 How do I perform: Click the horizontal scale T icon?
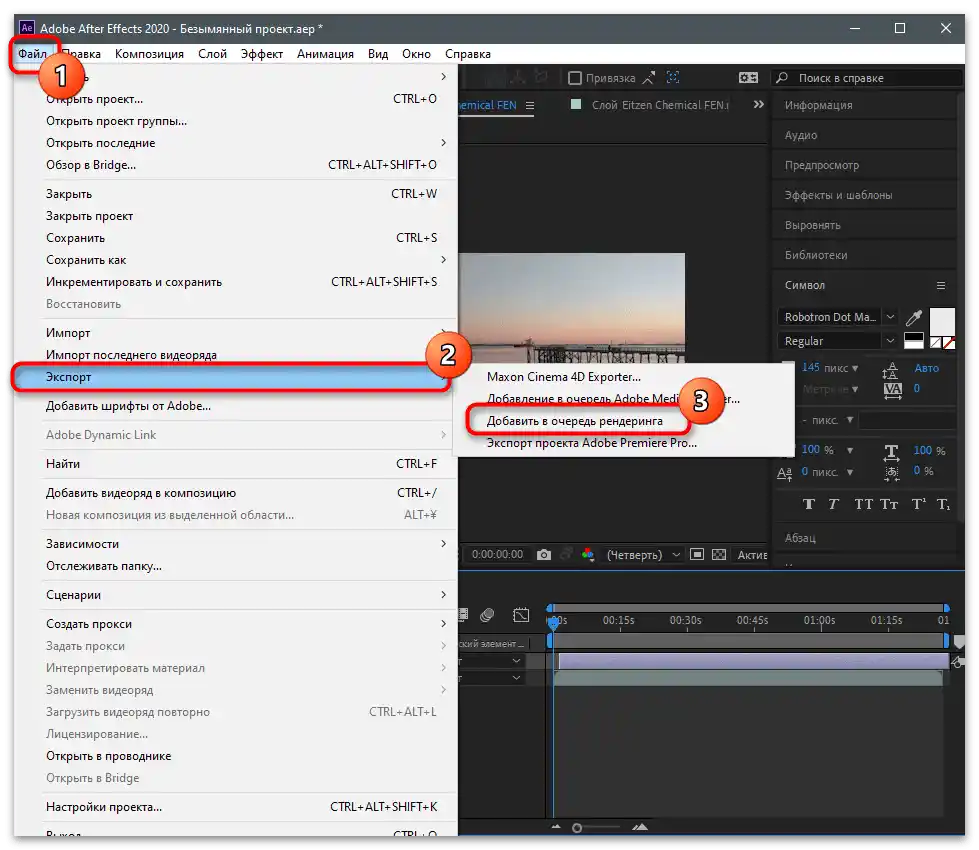tap(891, 452)
